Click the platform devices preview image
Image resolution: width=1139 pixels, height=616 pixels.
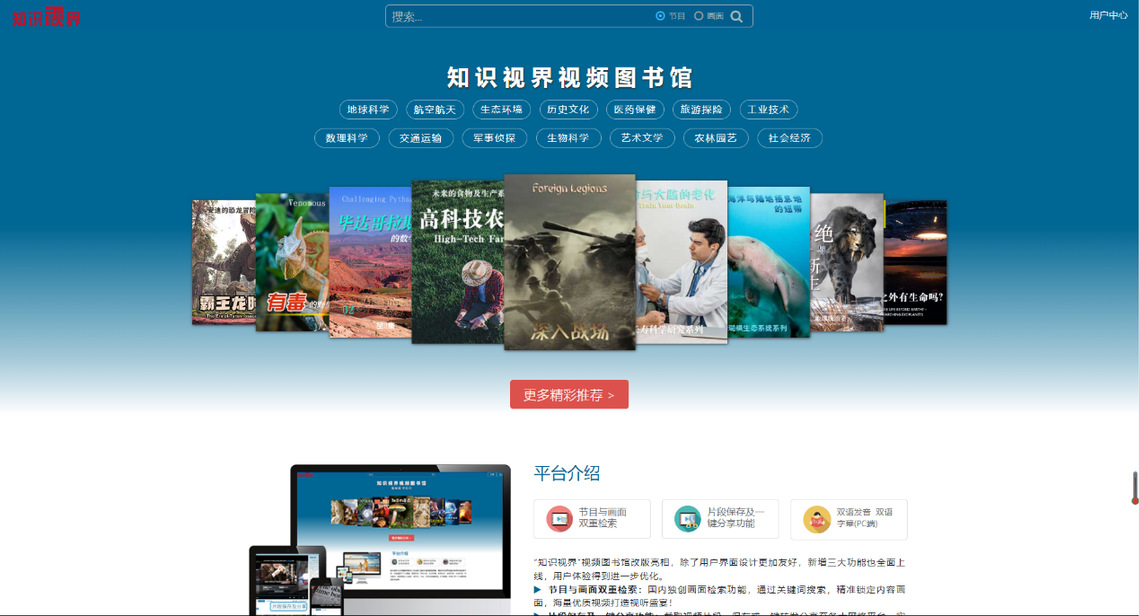coord(380,540)
